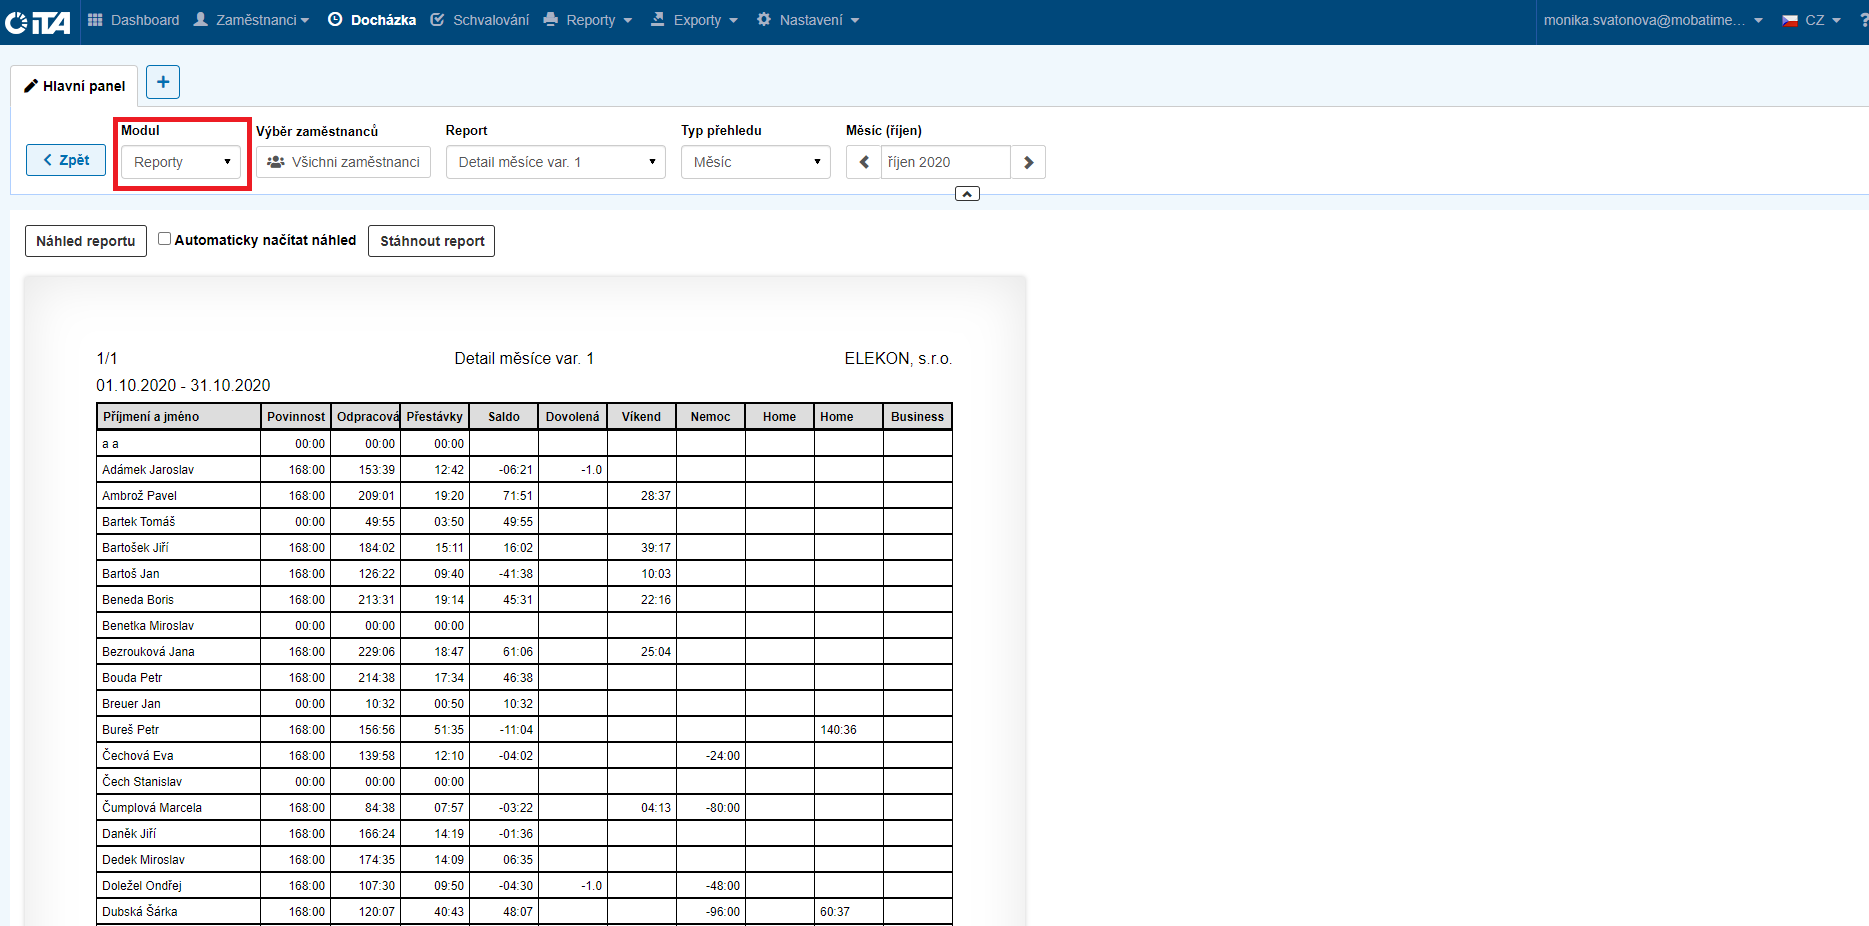Viewport: 1869px width, 926px height.
Task: Open the Typ přehledu dropdown
Action: 755,162
